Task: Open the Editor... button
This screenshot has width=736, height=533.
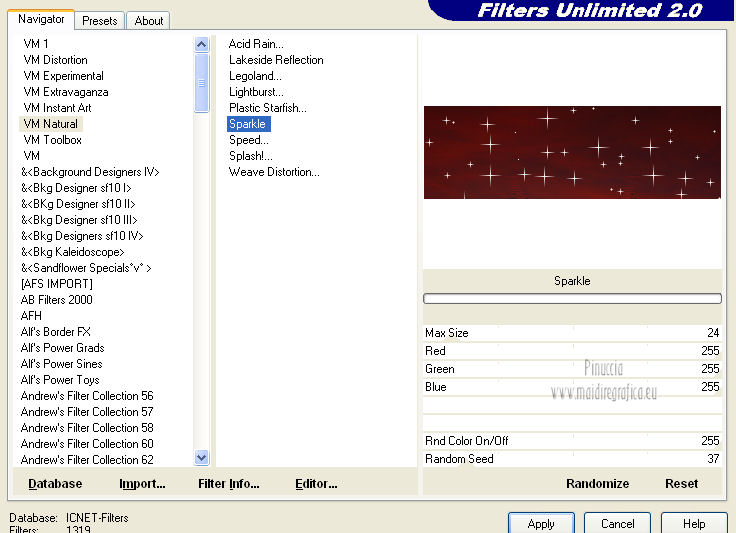Action: point(316,484)
